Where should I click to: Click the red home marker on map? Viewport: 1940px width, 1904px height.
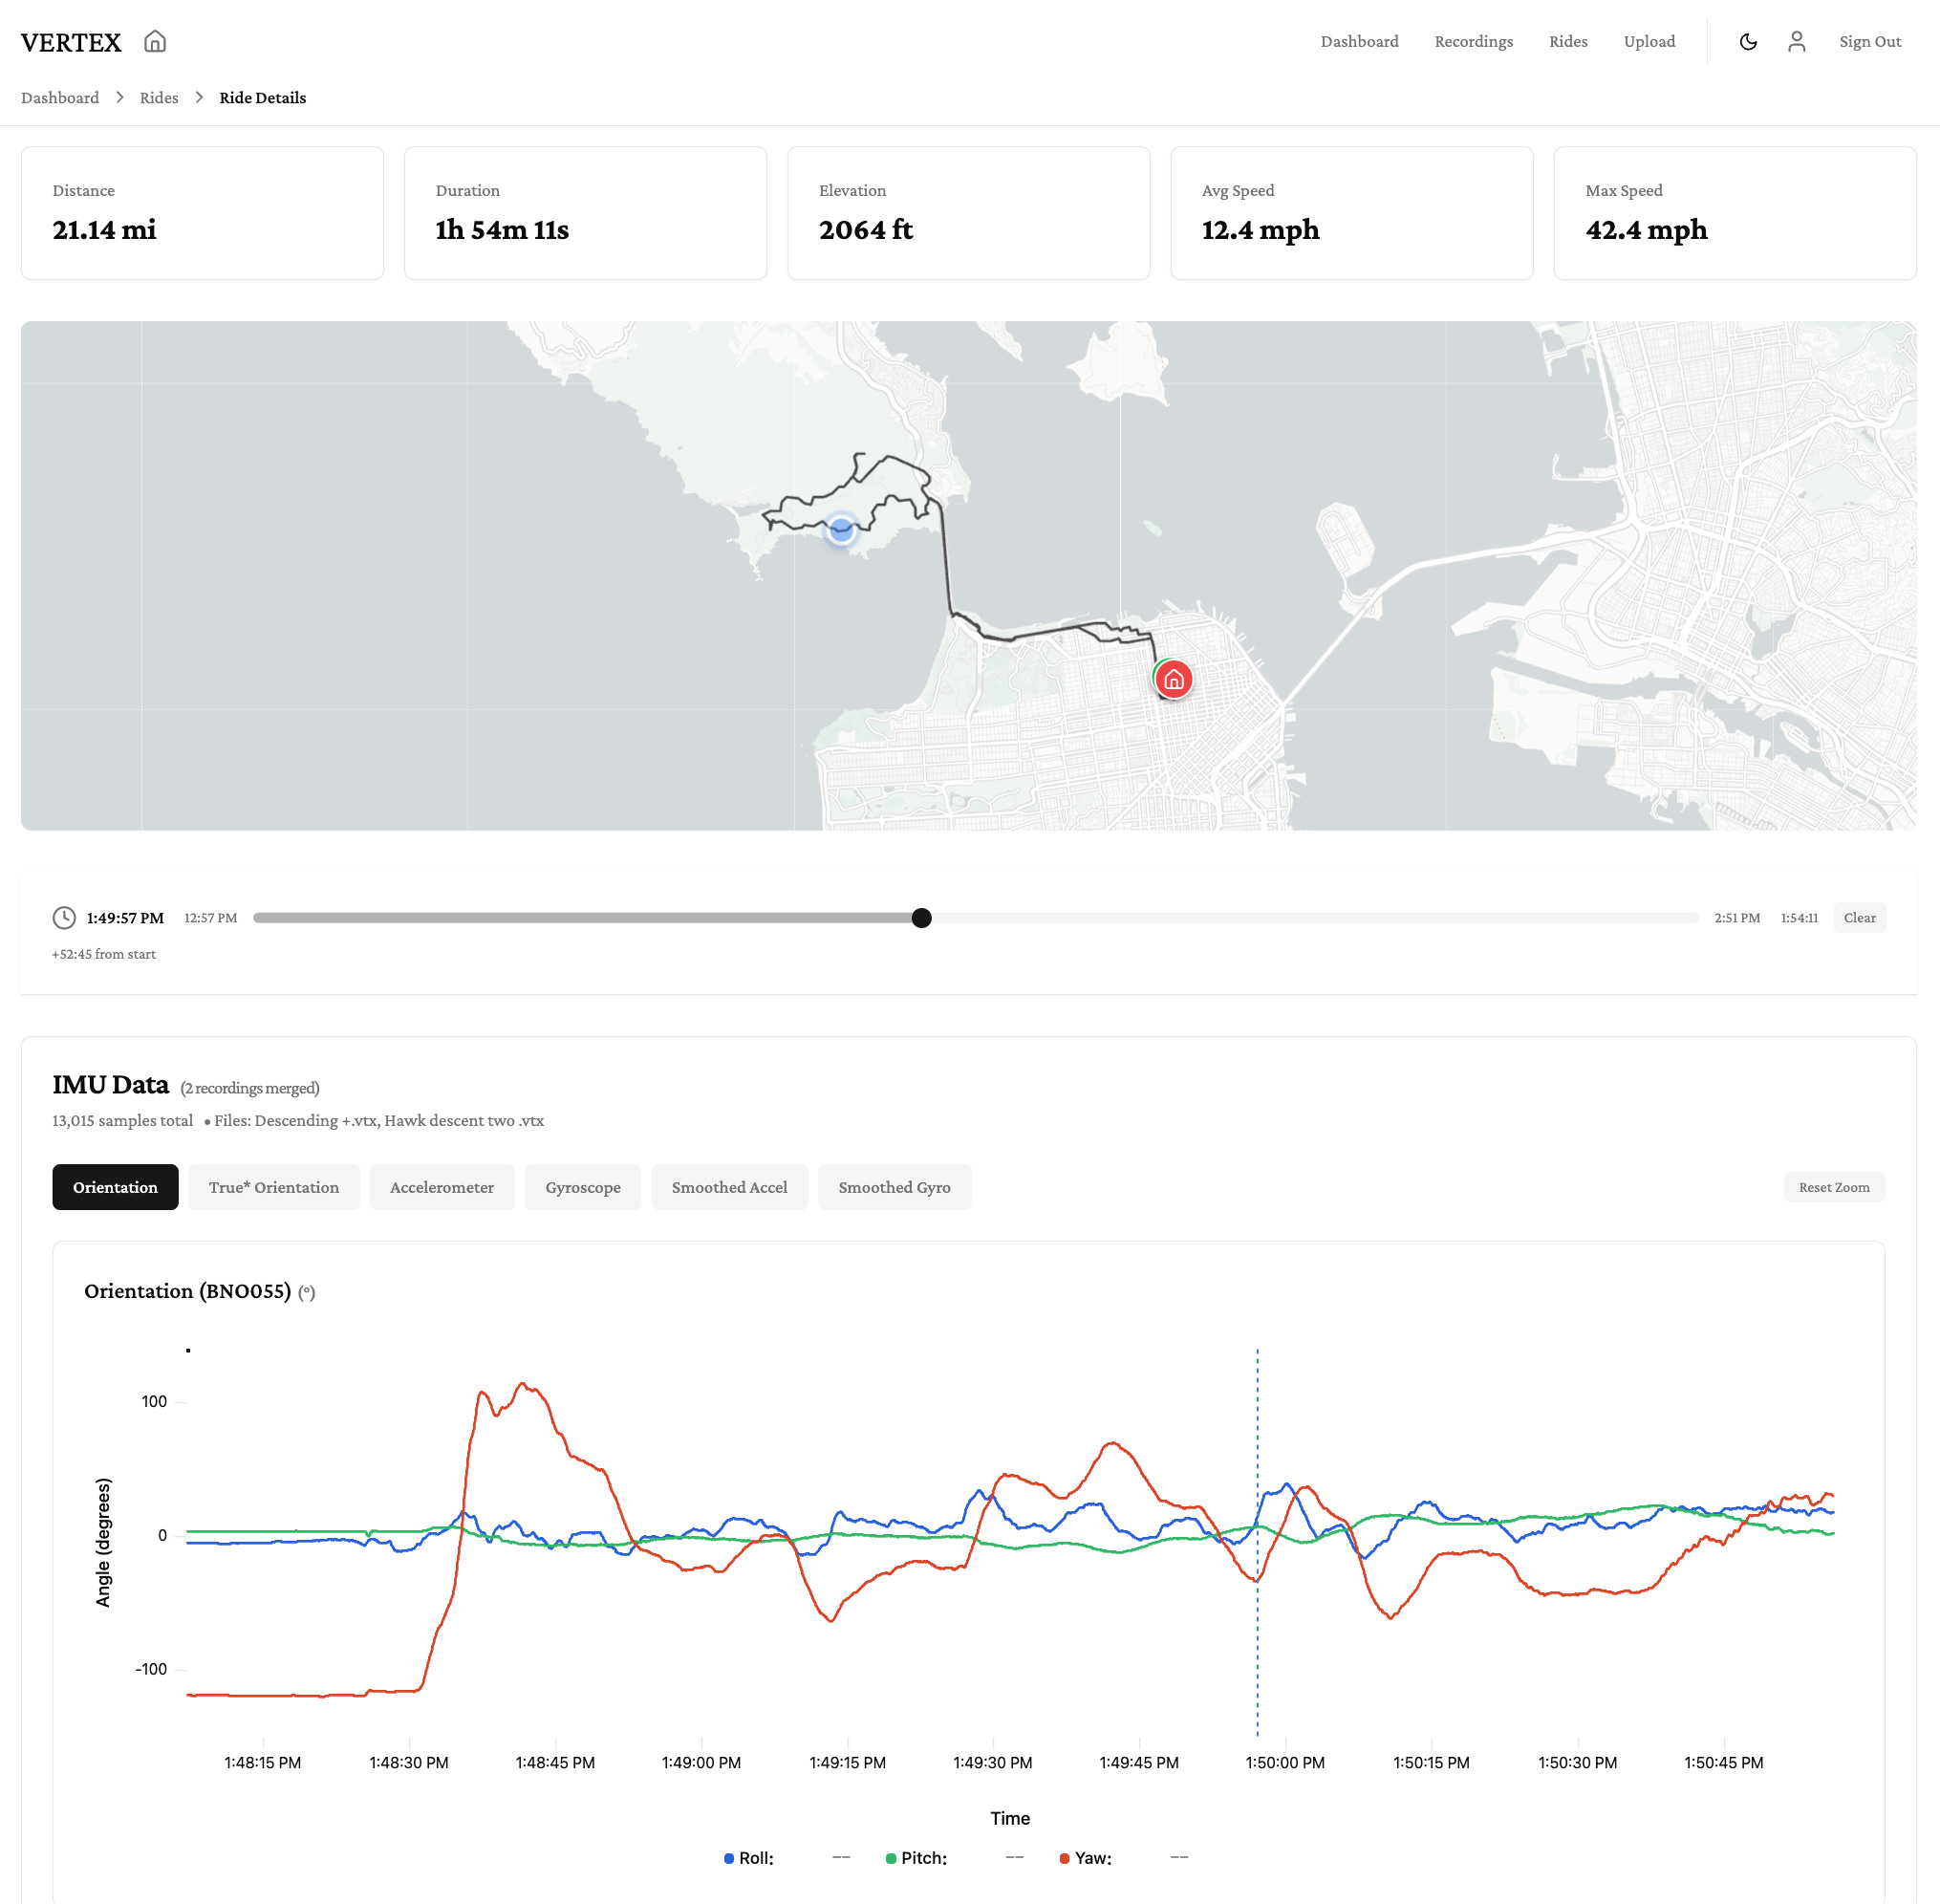click(1173, 680)
